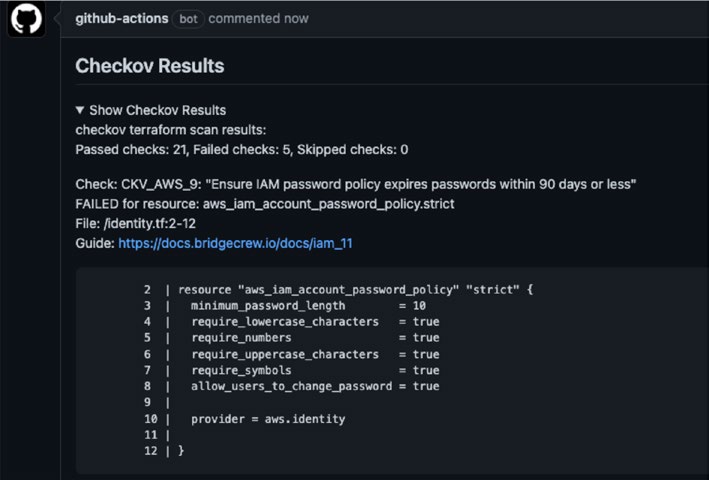Select 'checkov terraform scan results:' text
The image size is (709, 480).
pos(170,130)
